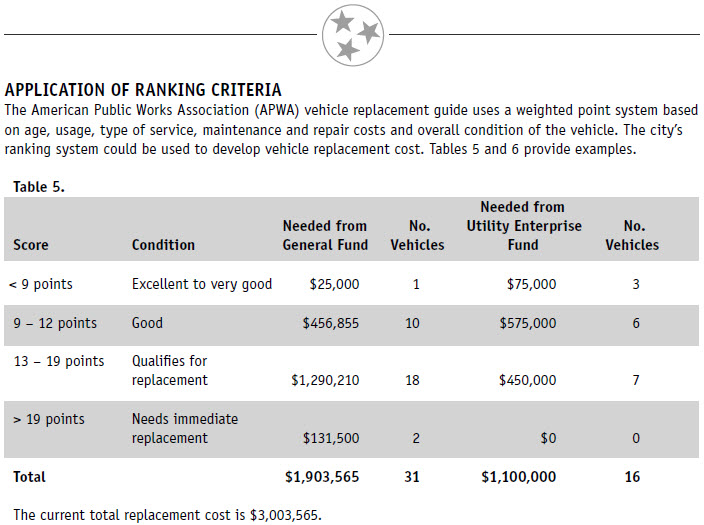Screen dimensions: 704x525
Task: Click the 'Excellent to very good' condition cell
Action: click(202, 284)
